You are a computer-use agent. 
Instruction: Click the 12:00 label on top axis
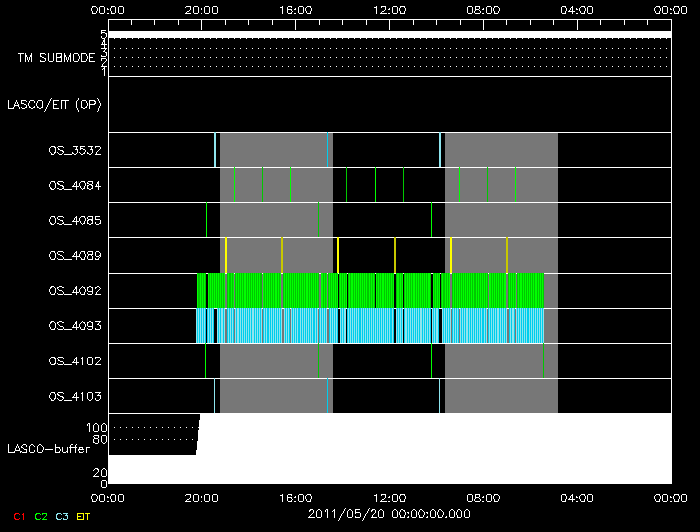[389, 10]
